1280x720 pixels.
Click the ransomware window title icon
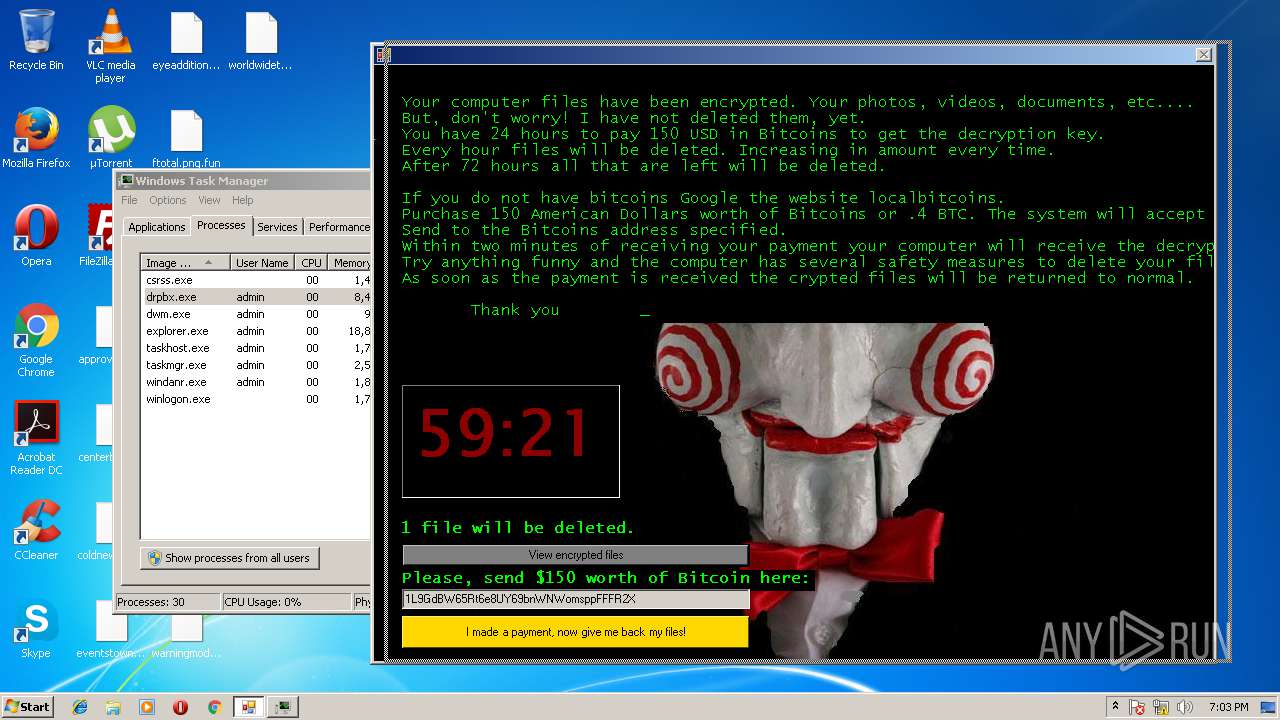(x=382, y=55)
